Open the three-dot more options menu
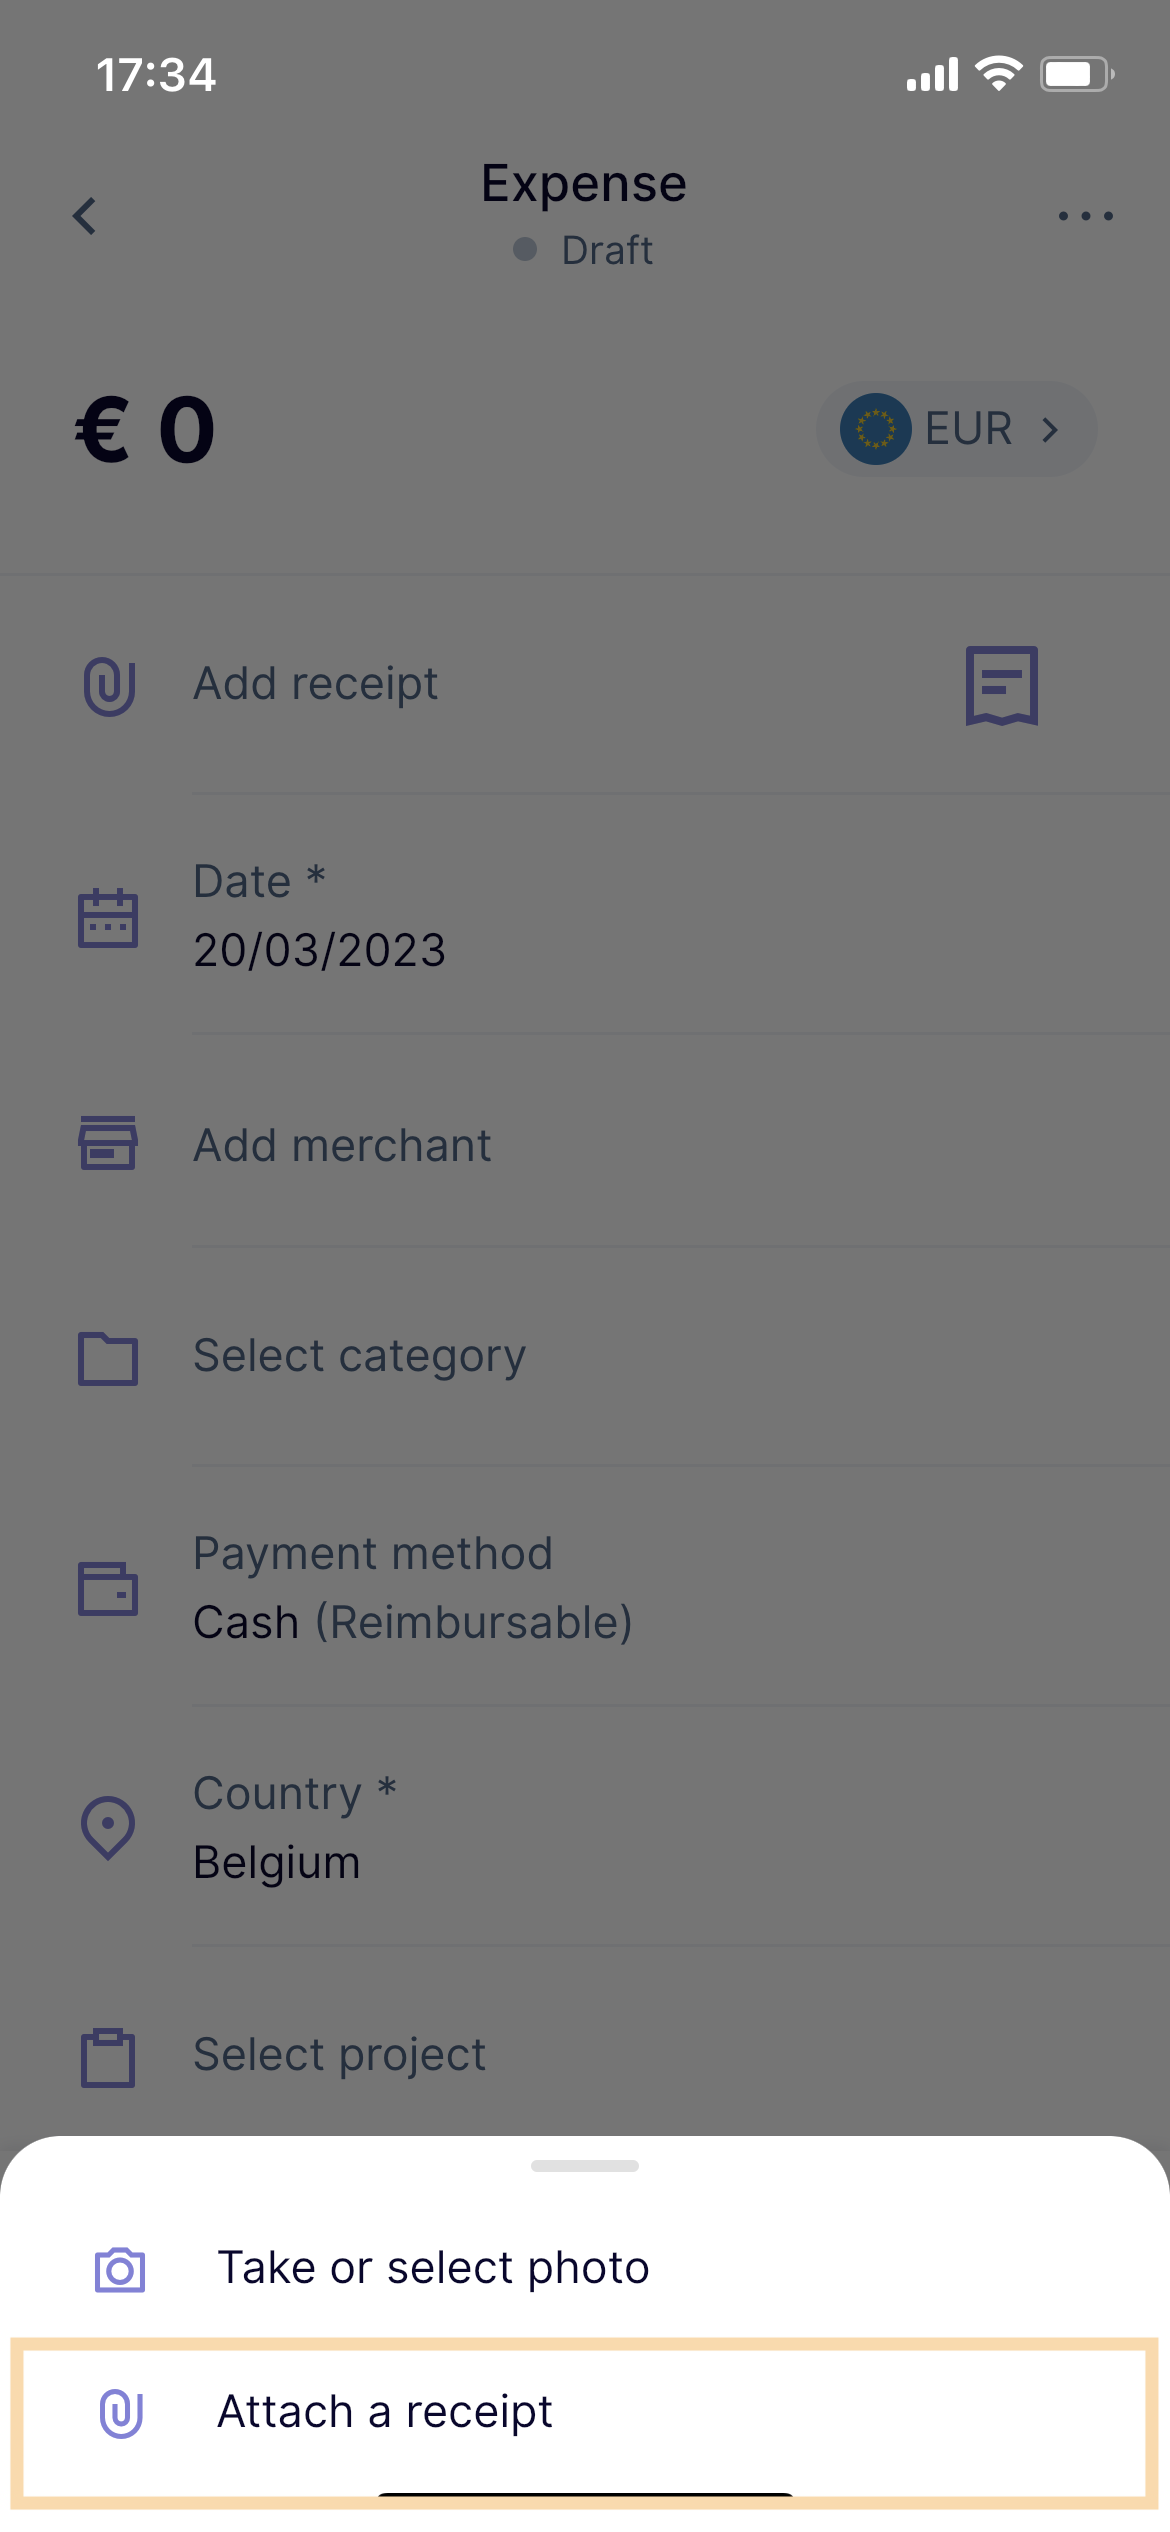1170x2532 pixels. pyautogui.click(x=1086, y=216)
